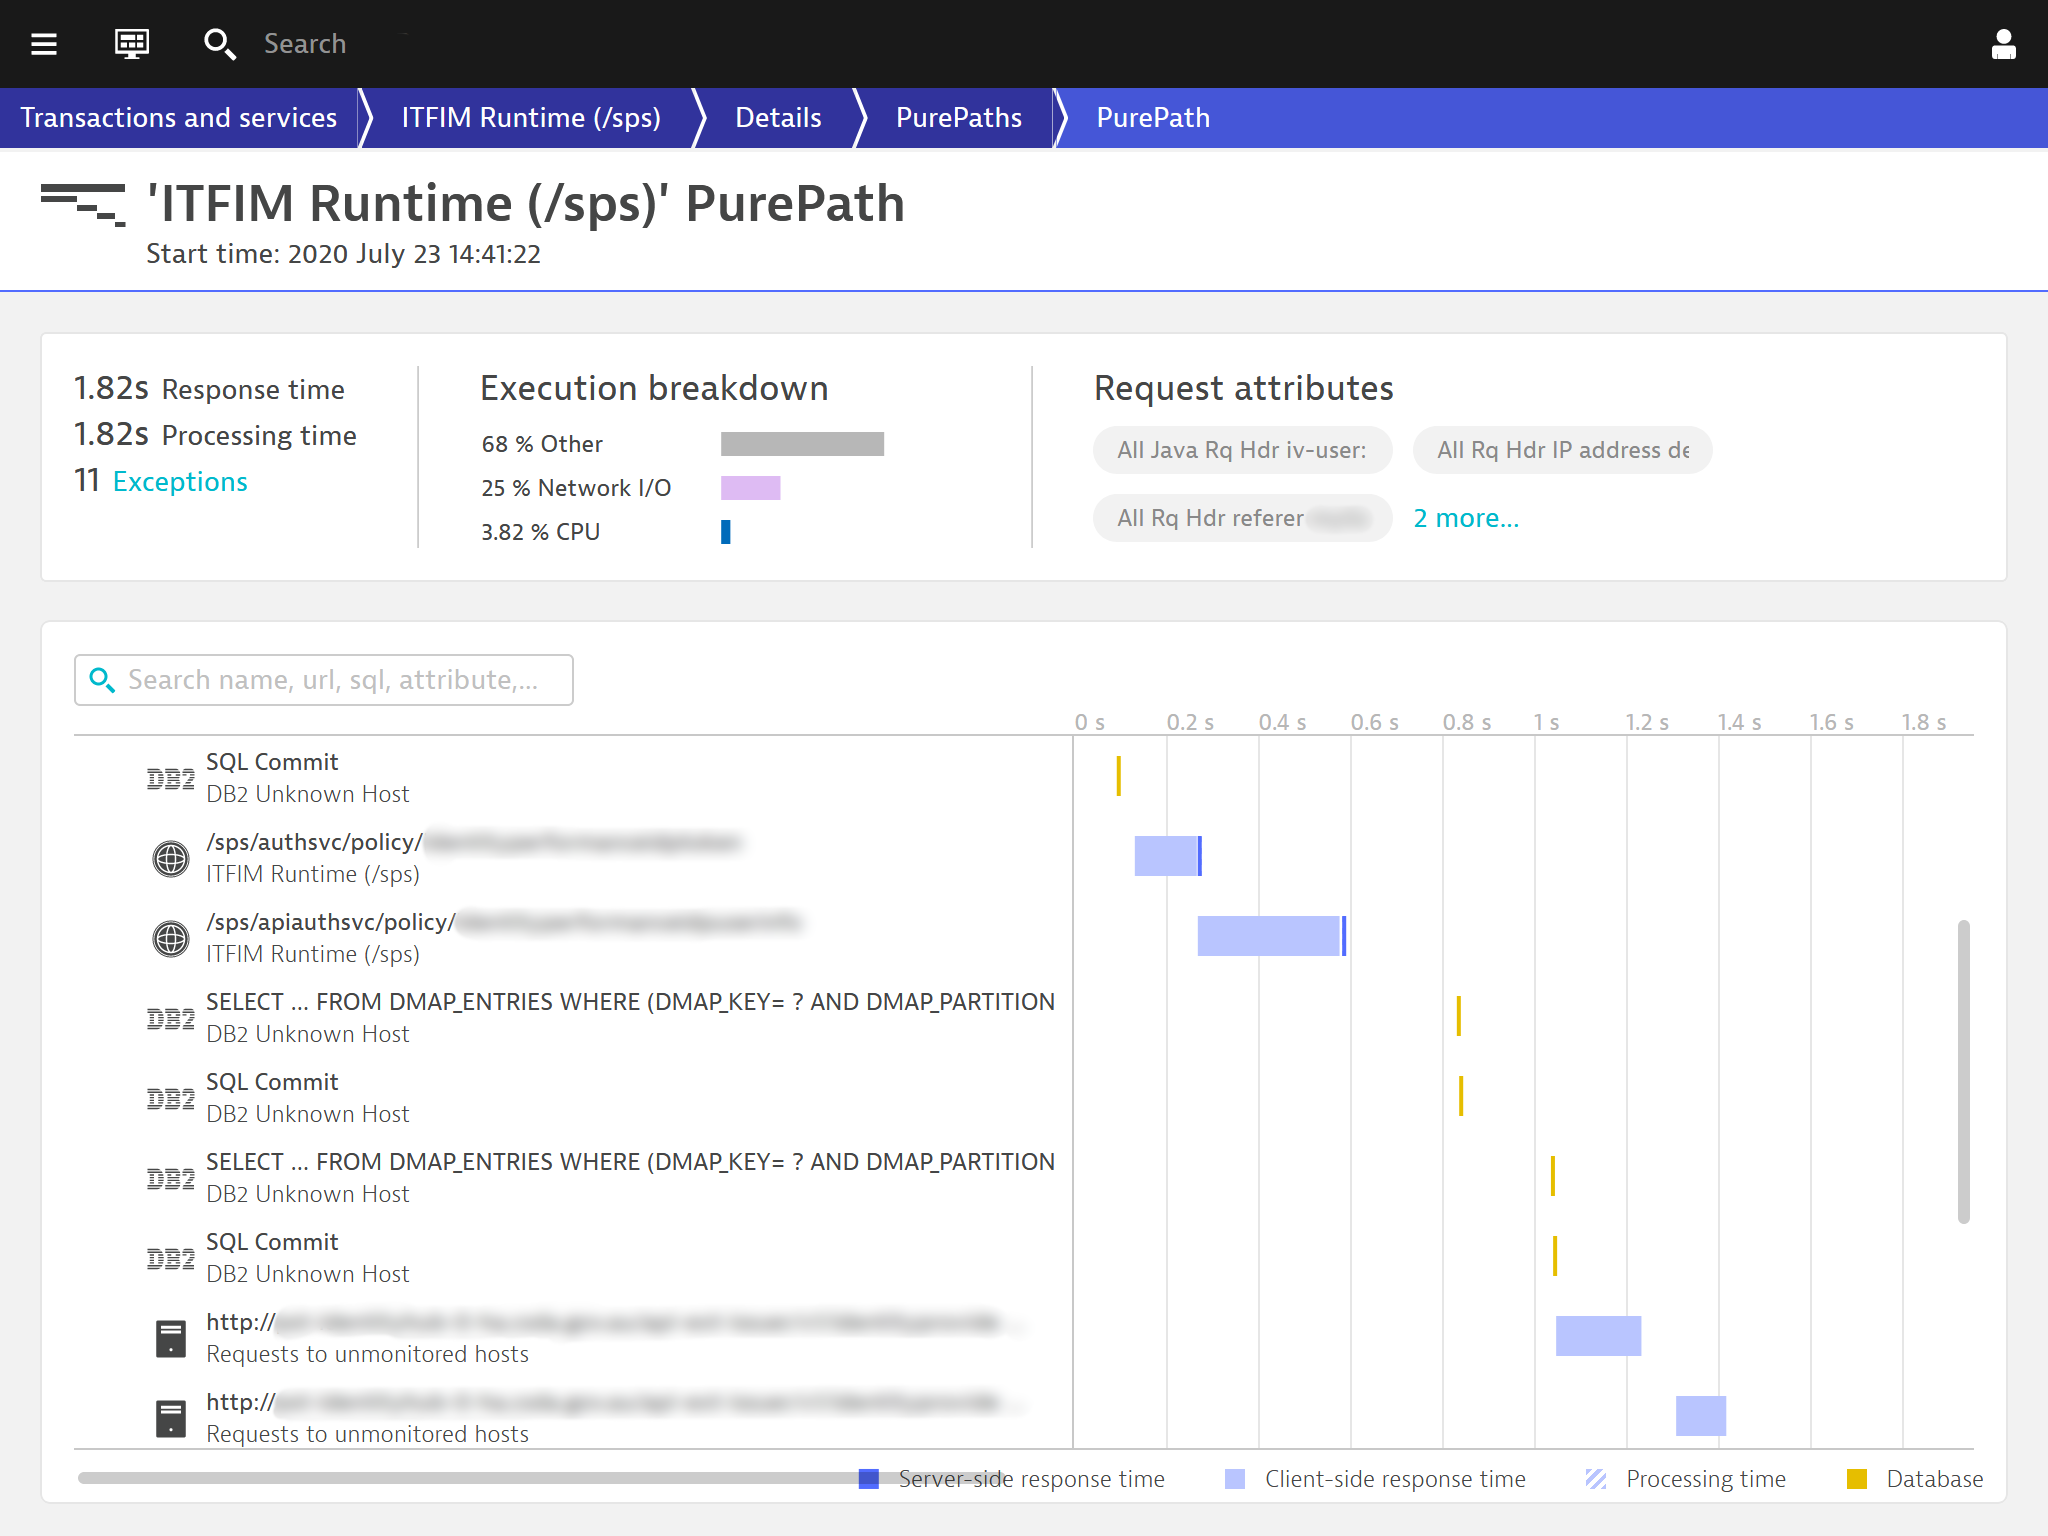Go to Transactions and services breadcrumb
The height and width of the screenshot is (1536, 2048).
[x=179, y=118]
